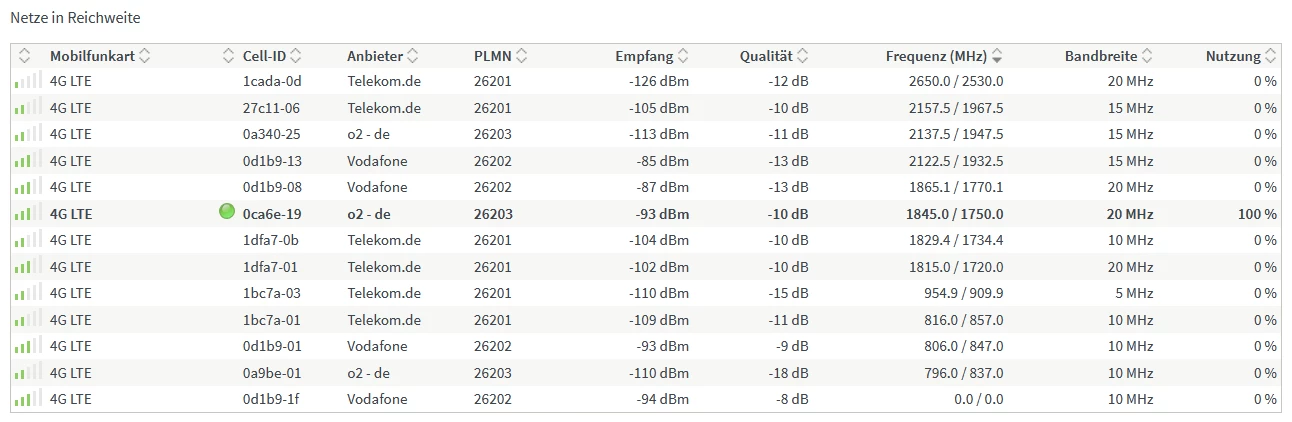Select Vodafone cell 0d1b9-13 row
Screen dimensions: 1292x422
[x=271, y=160]
